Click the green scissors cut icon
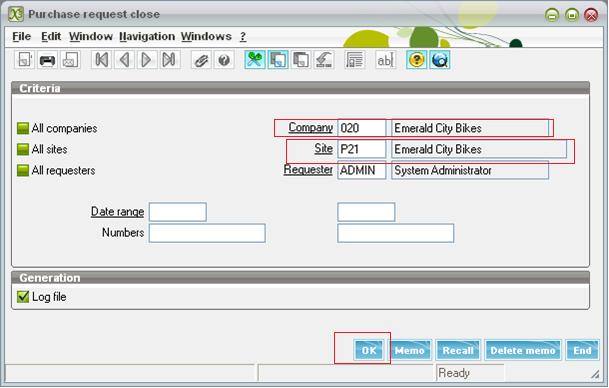The width and height of the screenshot is (609, 388). coord(255,60)
